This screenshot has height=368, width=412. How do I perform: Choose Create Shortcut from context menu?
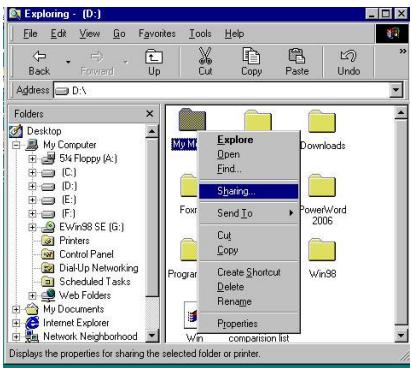point(248,272)
